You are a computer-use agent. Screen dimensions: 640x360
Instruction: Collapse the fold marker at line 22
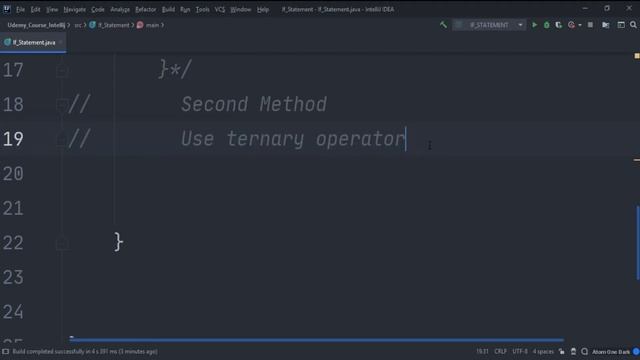pos(62,243)
